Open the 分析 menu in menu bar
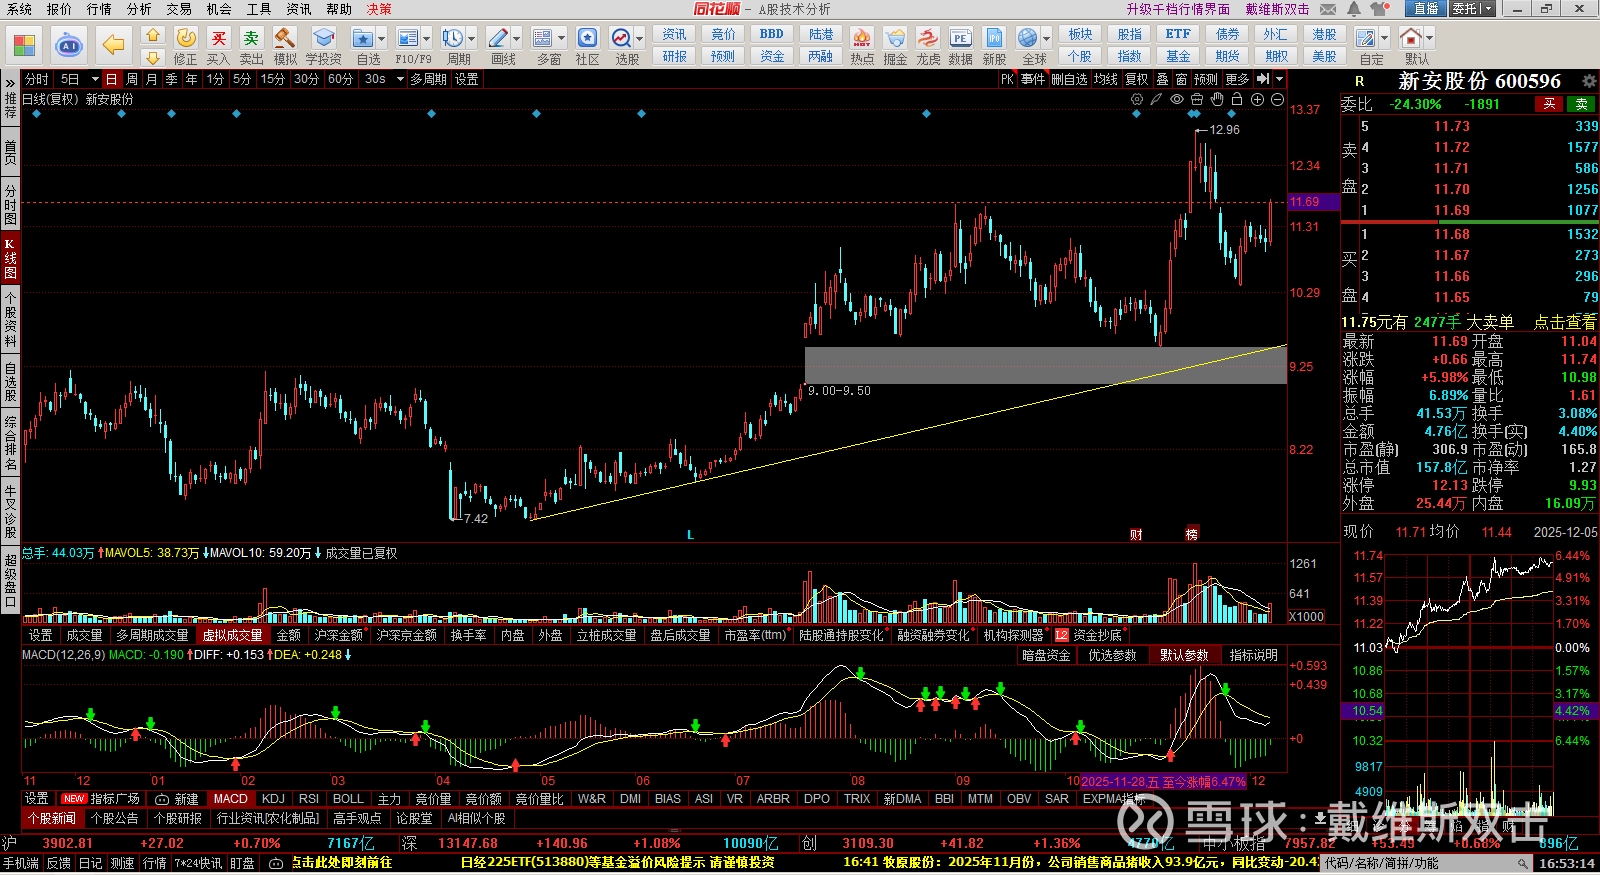The image size is (1600, 875). 139,9
